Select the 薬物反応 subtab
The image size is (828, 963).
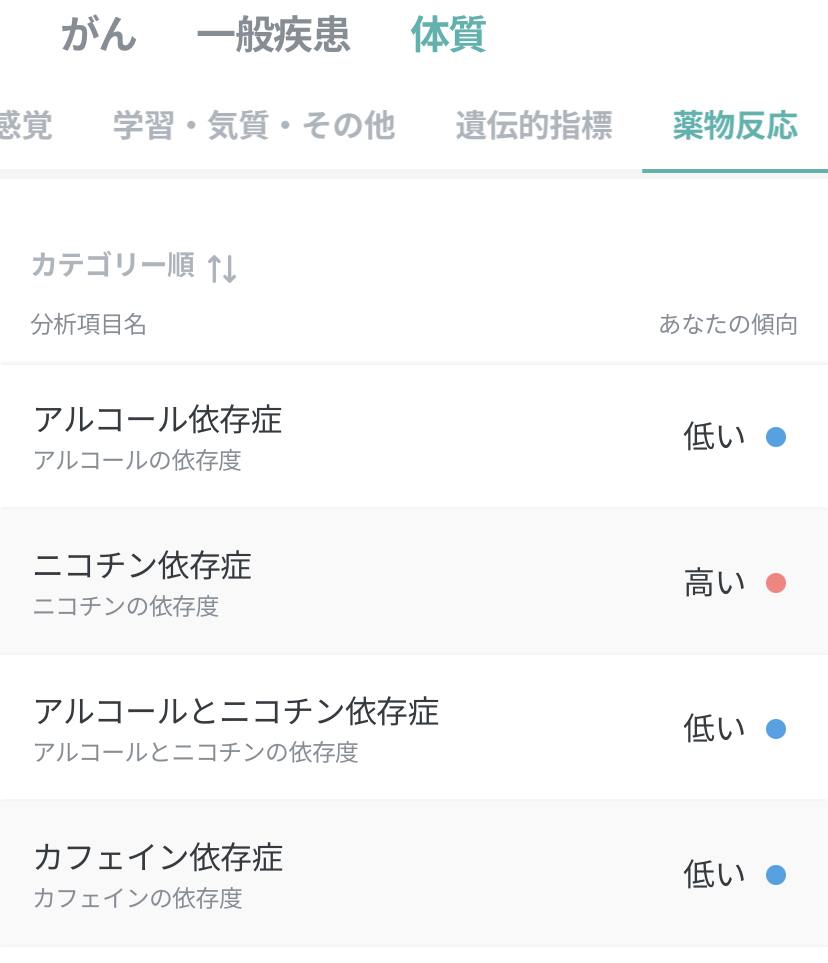pos(735,125)
